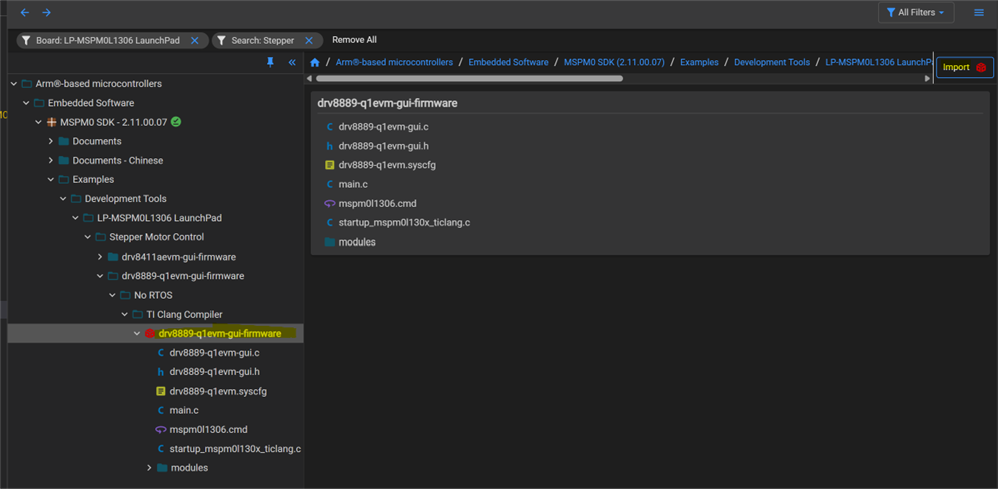Click syscfg file icon in tree
Screen dimensions: 998x489
tap(161, 391)
